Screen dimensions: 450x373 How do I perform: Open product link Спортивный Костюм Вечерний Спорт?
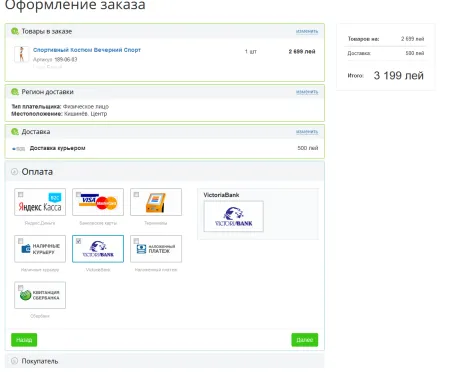coord(87,50)
